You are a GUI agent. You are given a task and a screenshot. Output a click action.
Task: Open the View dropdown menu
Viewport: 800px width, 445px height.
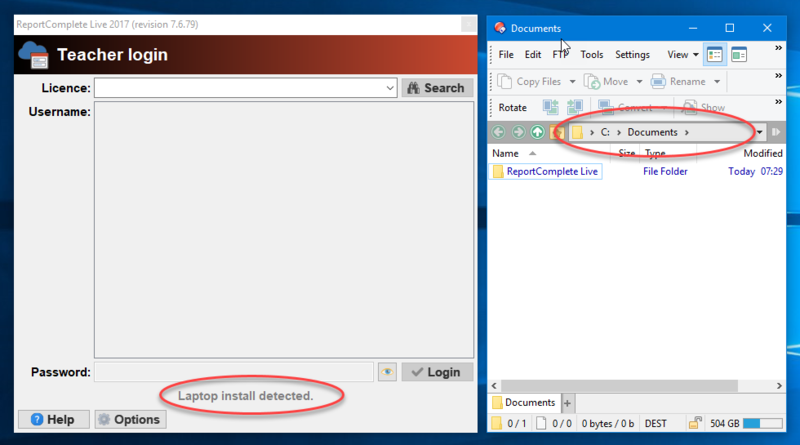[x=683, y=55]
